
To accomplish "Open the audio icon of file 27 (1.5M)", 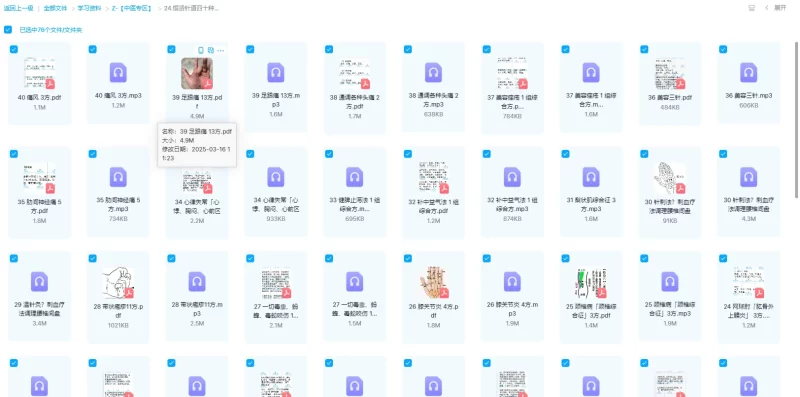I will 354,281.
